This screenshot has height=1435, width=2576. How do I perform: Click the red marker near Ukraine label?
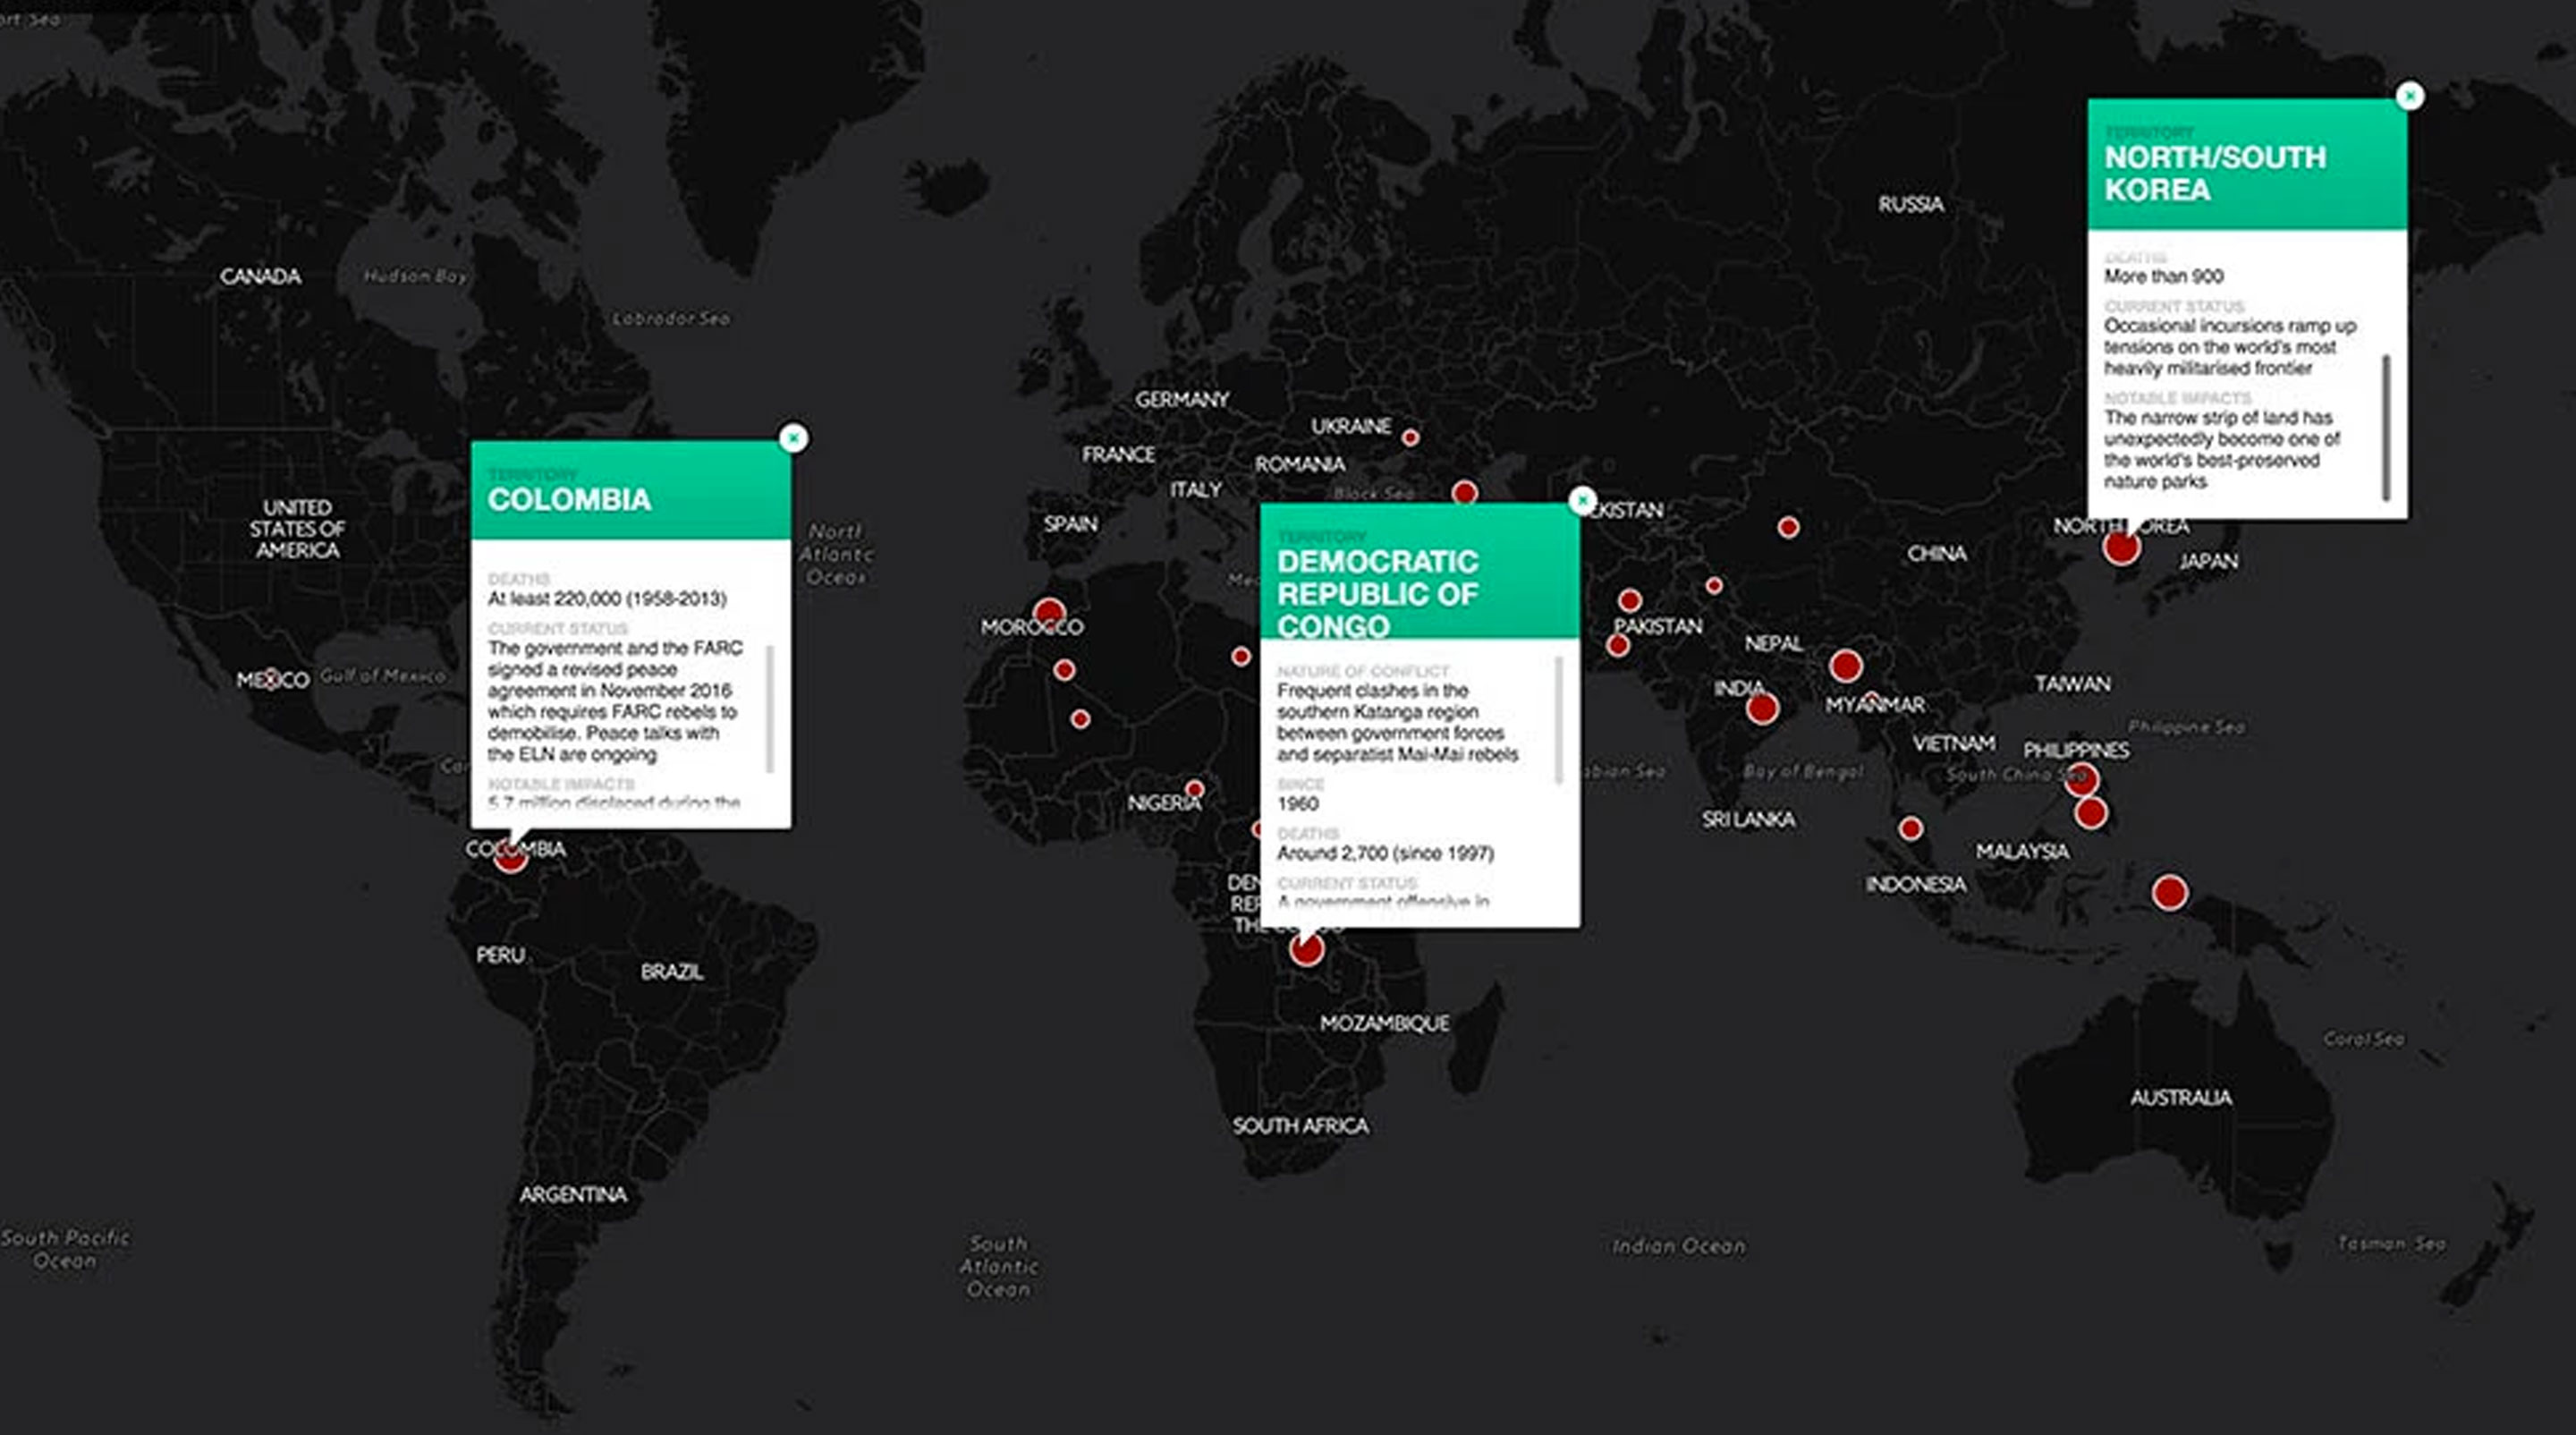[1410, 437]
